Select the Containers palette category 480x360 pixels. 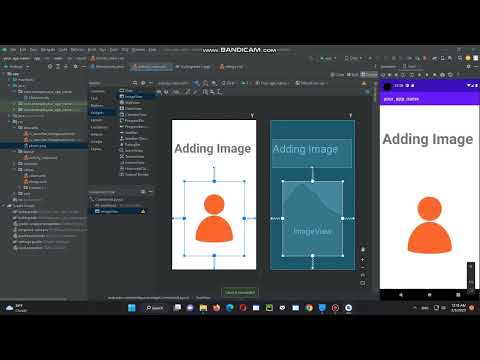pos(99,127)
